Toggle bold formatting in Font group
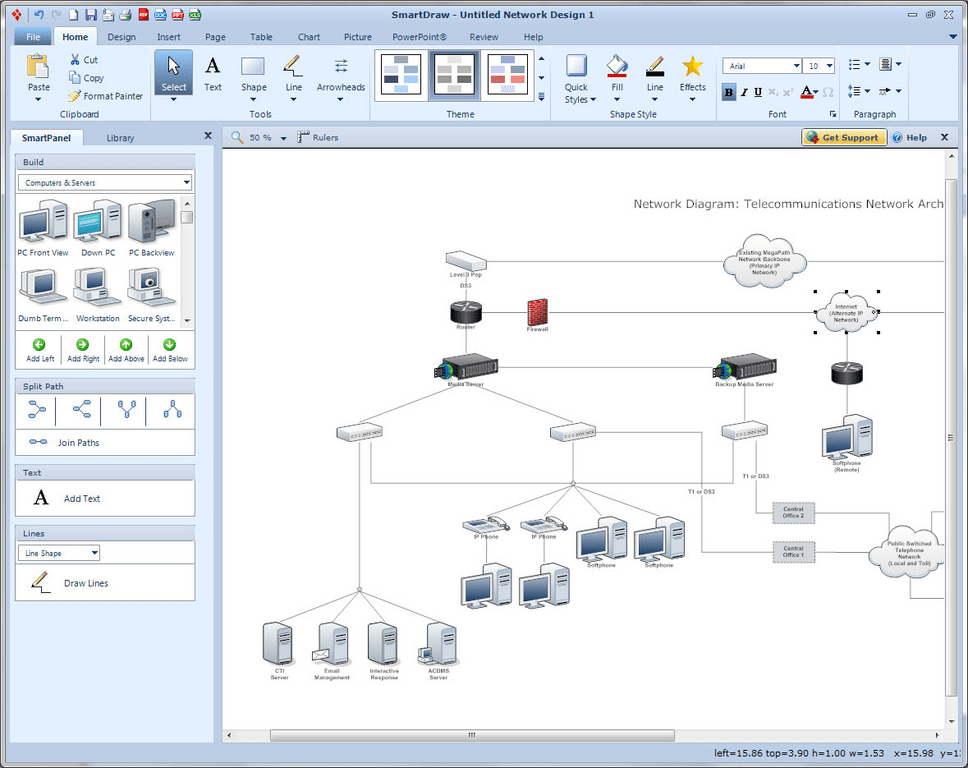The image size is (968, 768). [728, 92]
